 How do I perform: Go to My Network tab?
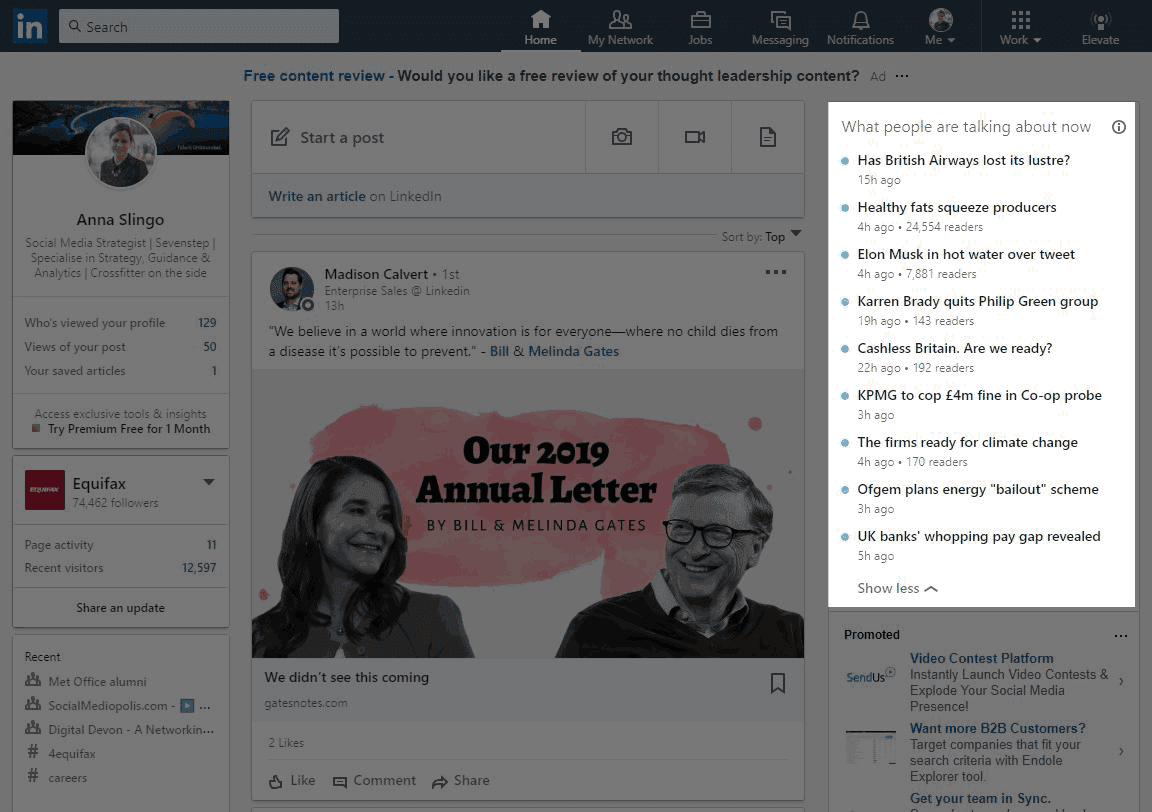click(620, 27)
